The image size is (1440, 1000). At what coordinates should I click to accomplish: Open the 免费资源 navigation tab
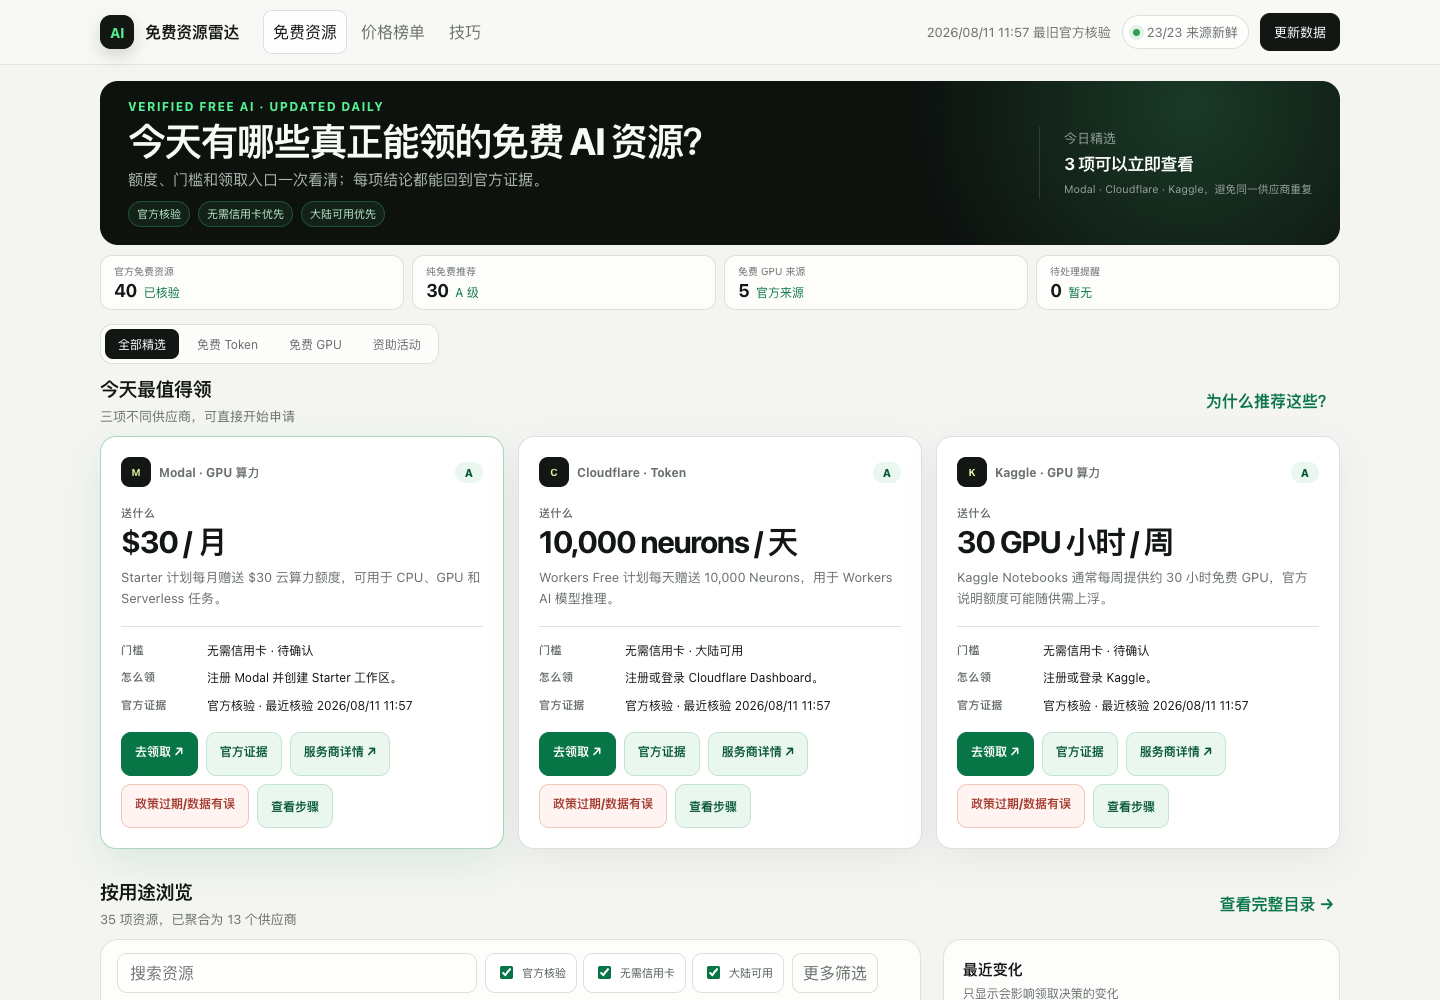pos(305,32)
